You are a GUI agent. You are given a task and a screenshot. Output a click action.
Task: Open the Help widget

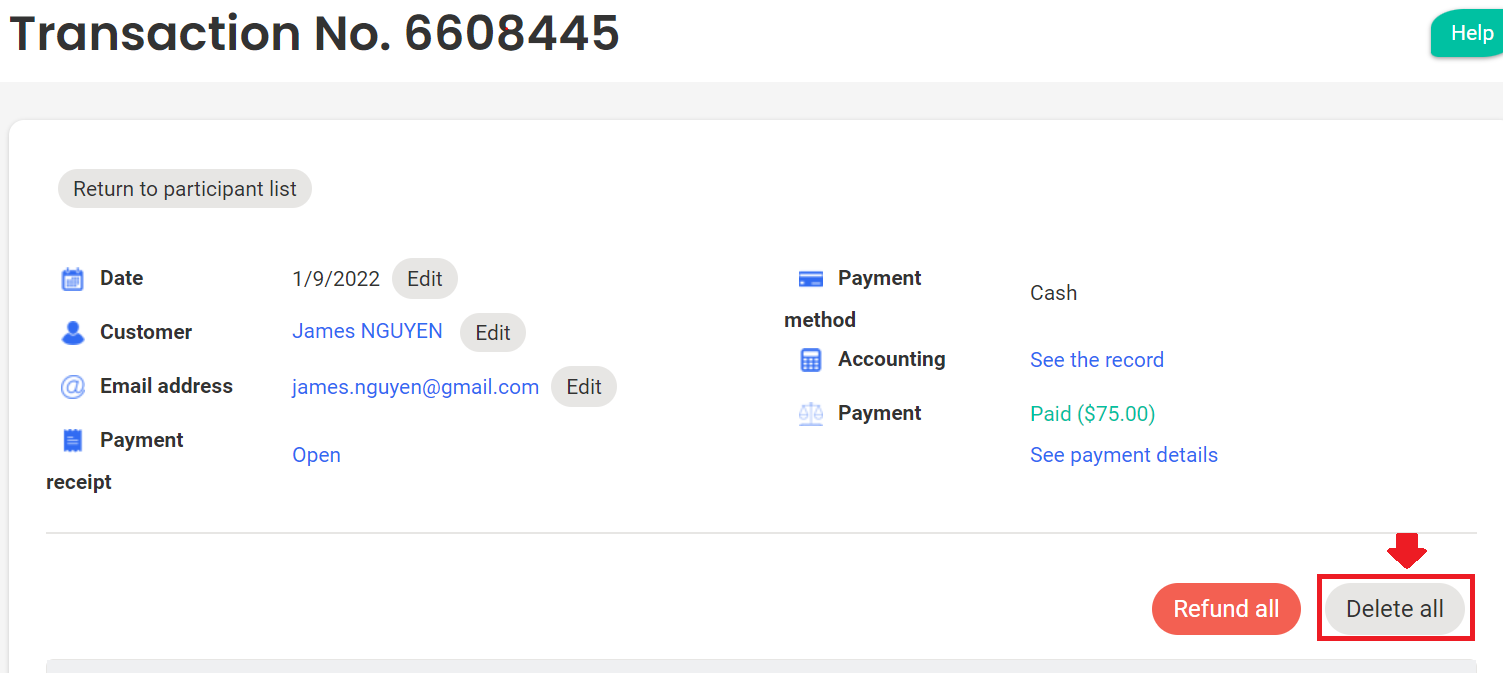[x=1468, y=33]
